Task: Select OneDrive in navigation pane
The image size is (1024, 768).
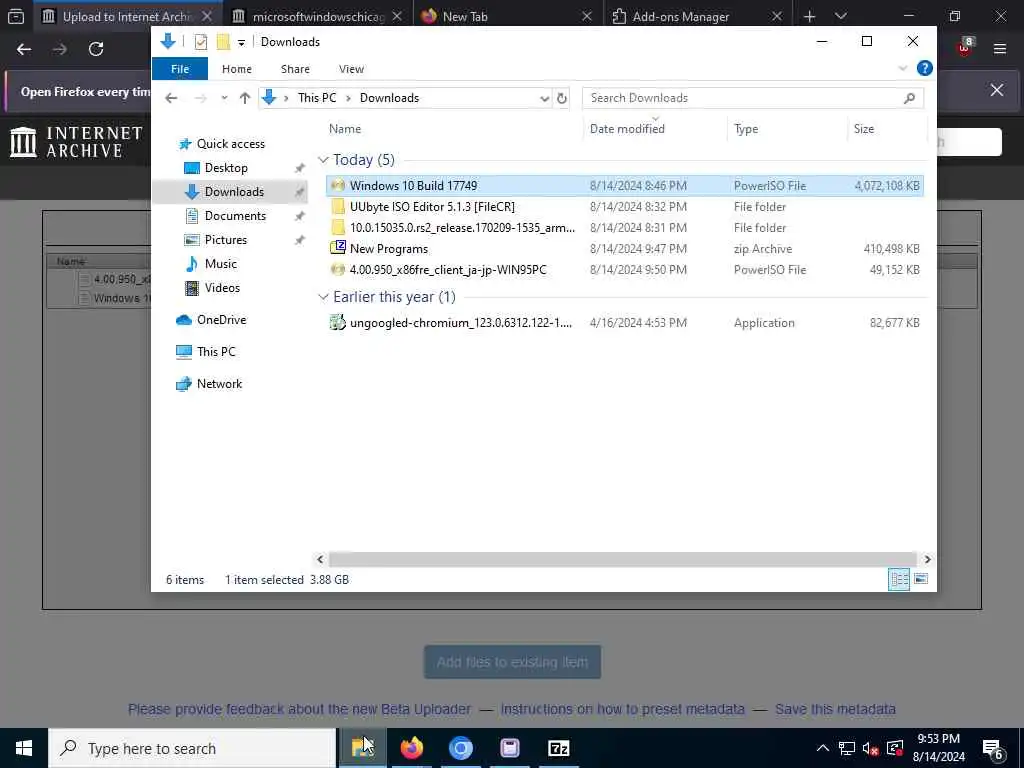Action: point(221,320)
